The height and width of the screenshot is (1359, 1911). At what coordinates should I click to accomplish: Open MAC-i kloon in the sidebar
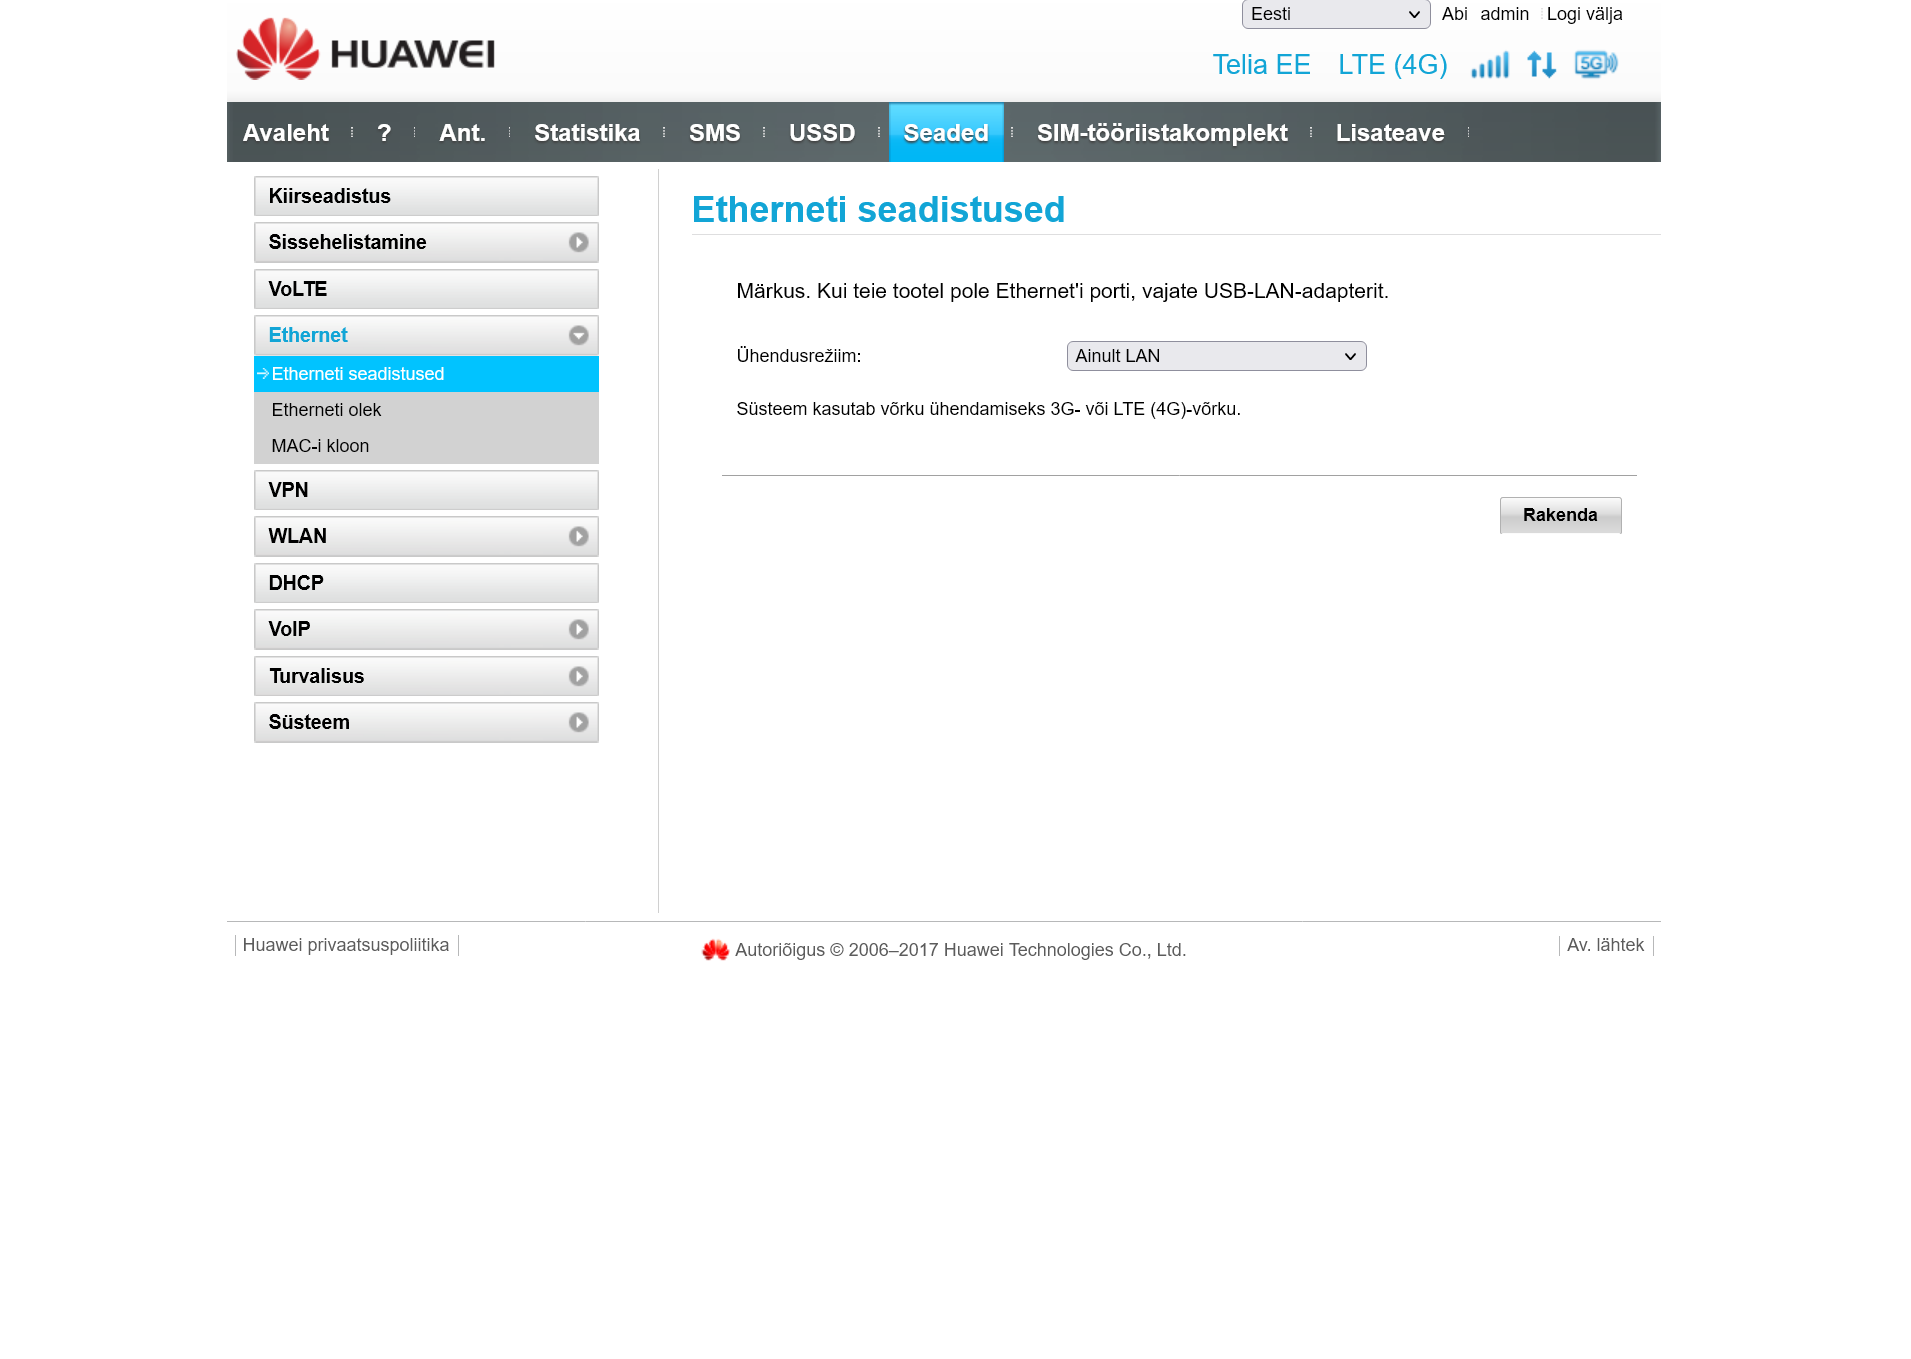(426, 446)
